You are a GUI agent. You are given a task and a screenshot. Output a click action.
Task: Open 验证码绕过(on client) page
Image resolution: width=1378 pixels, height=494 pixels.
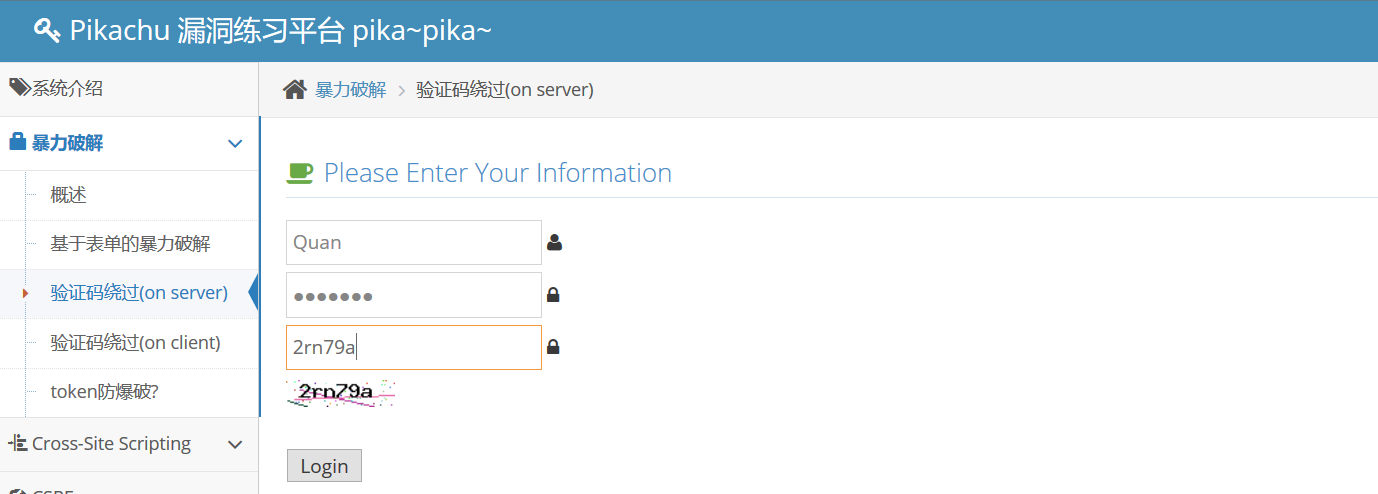(135, 342)
